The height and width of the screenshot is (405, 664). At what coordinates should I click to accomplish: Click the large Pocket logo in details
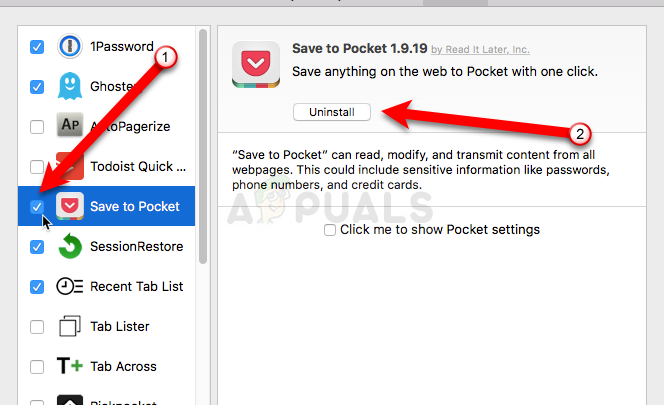tap(256, 66)
